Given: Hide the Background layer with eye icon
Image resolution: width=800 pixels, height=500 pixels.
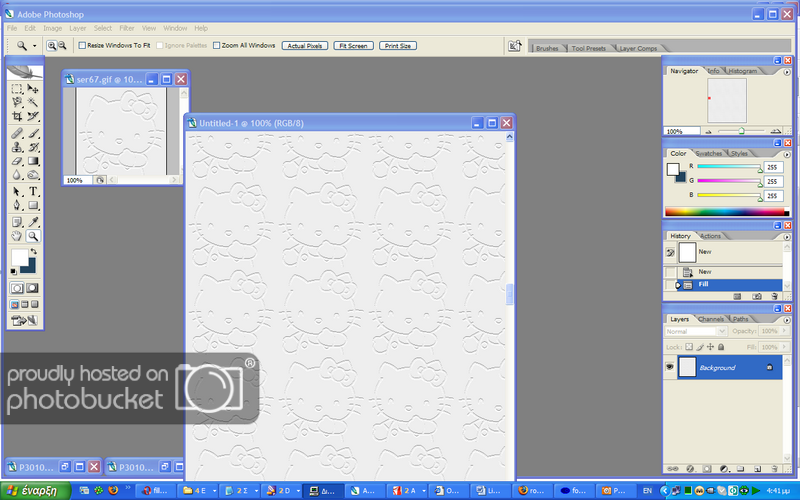Looking at the screenshot, I should click(x=670, y=368).
